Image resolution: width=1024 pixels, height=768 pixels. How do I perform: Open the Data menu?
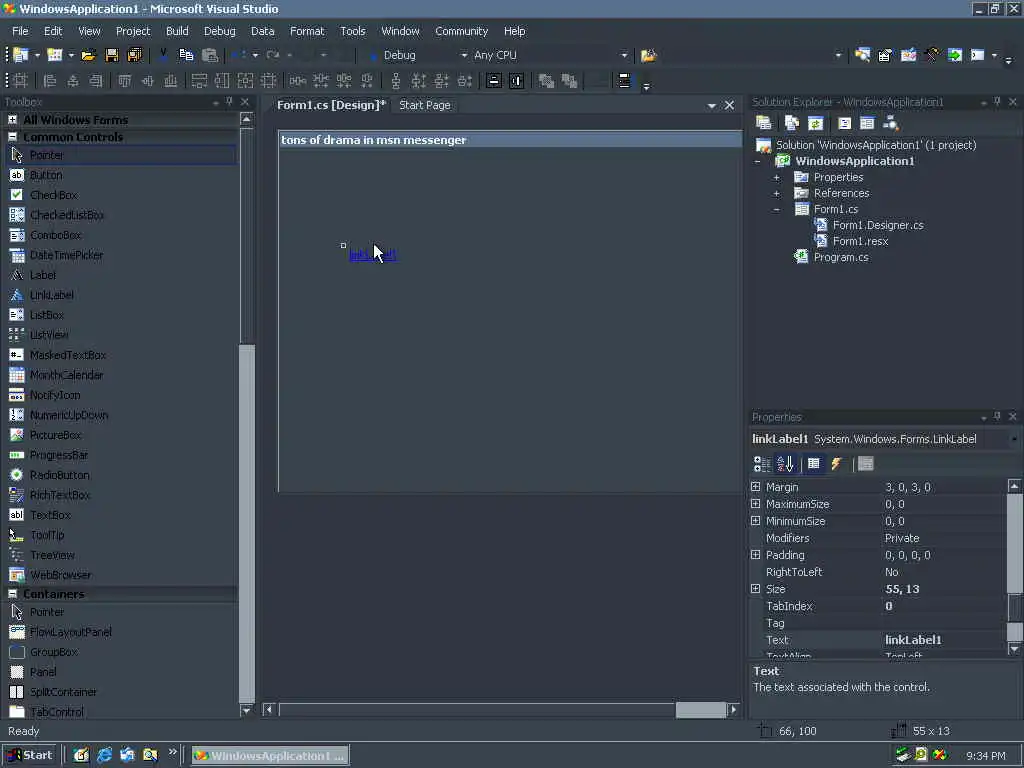click(263, 31)
